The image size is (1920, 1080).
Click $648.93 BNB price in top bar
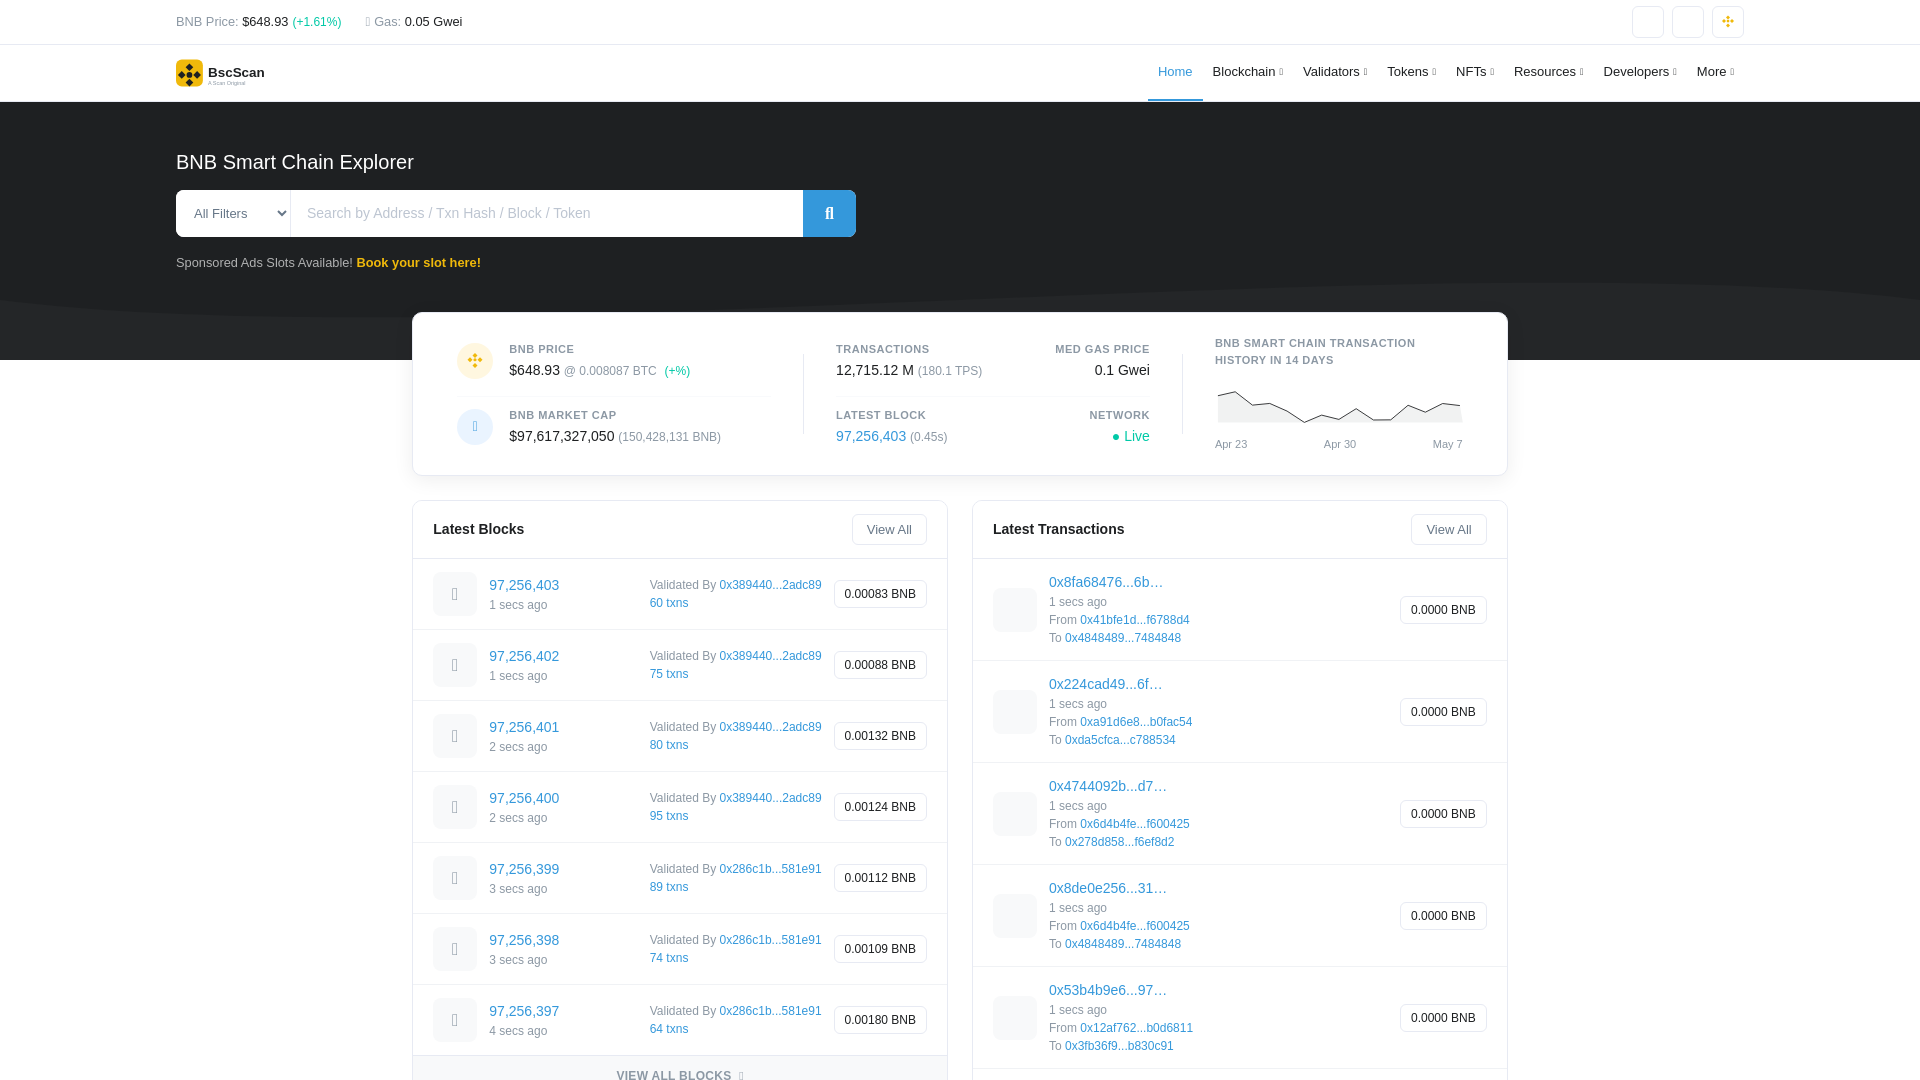tap(265, 22)
